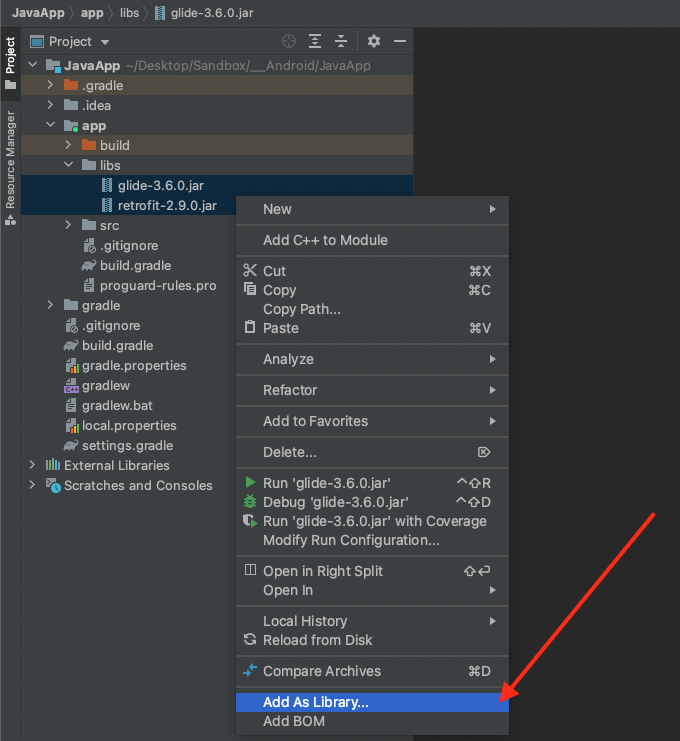This screenshot has height=741, width=680.
Task: Click app breadcrumb in navigation bar
Action: [x=92, y=13]
